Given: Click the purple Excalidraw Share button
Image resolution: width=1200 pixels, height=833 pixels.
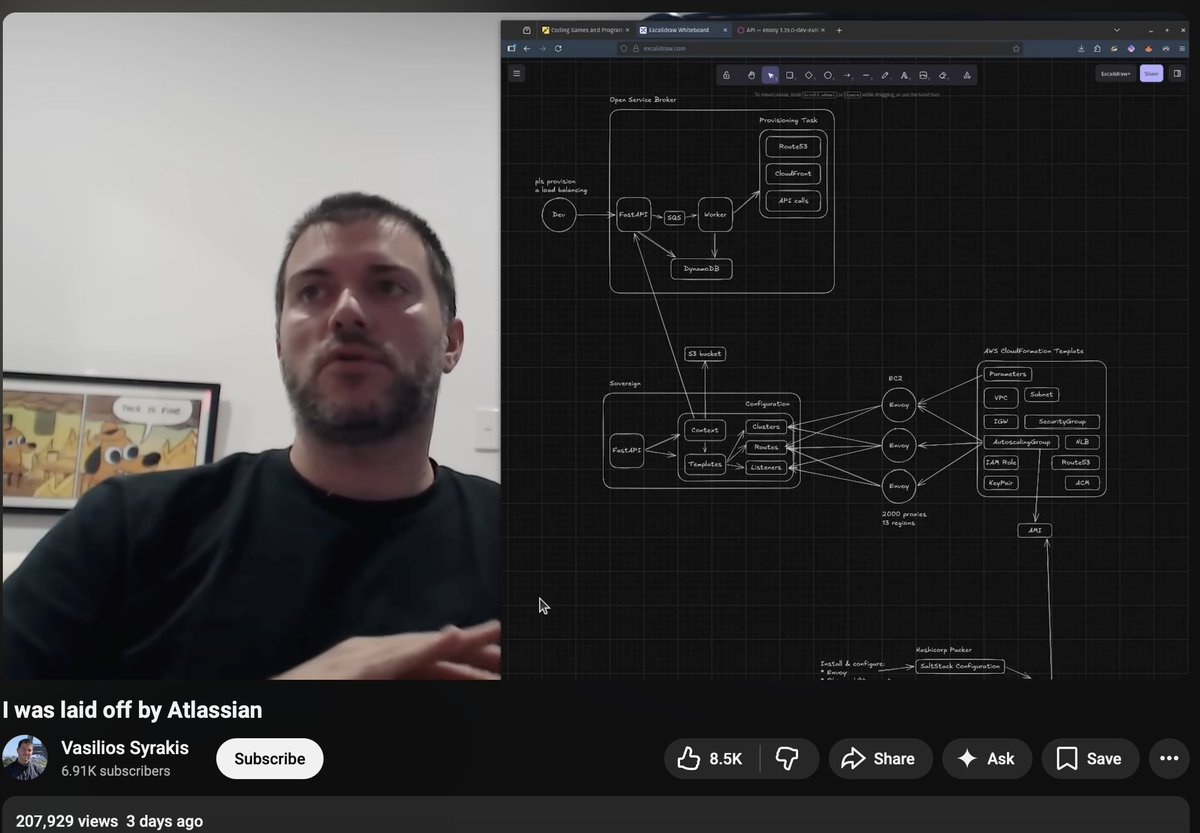Looking at the screenshot, I should pos(1151,73).
